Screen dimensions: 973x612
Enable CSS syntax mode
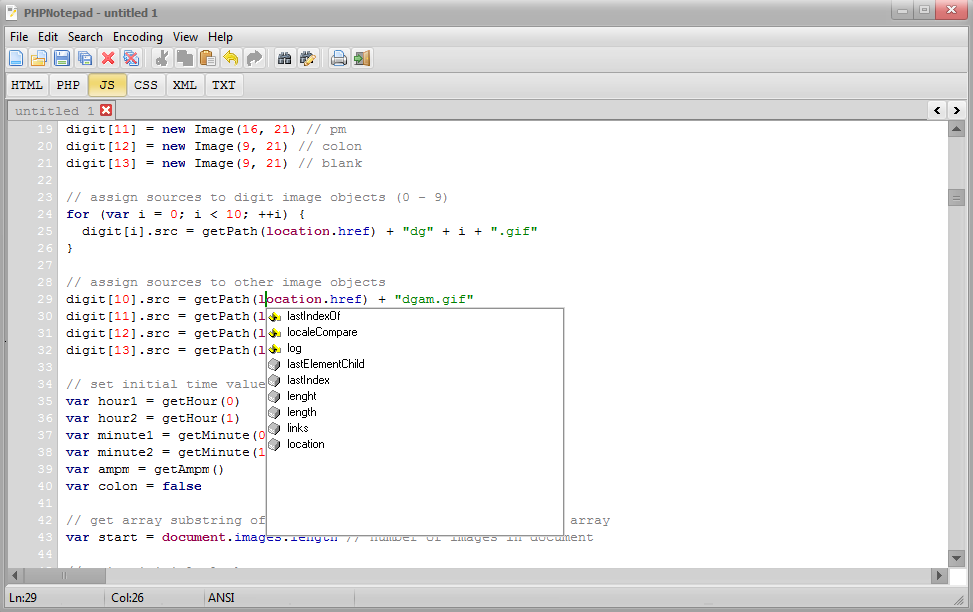pos(146,85)
